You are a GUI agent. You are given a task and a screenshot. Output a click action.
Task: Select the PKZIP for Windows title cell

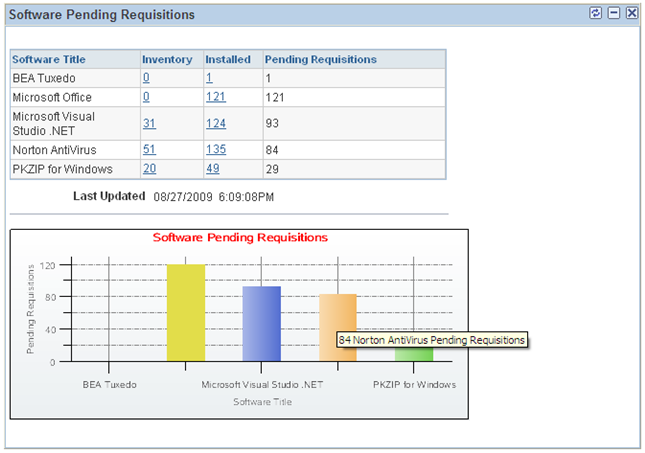pos(76,169)
